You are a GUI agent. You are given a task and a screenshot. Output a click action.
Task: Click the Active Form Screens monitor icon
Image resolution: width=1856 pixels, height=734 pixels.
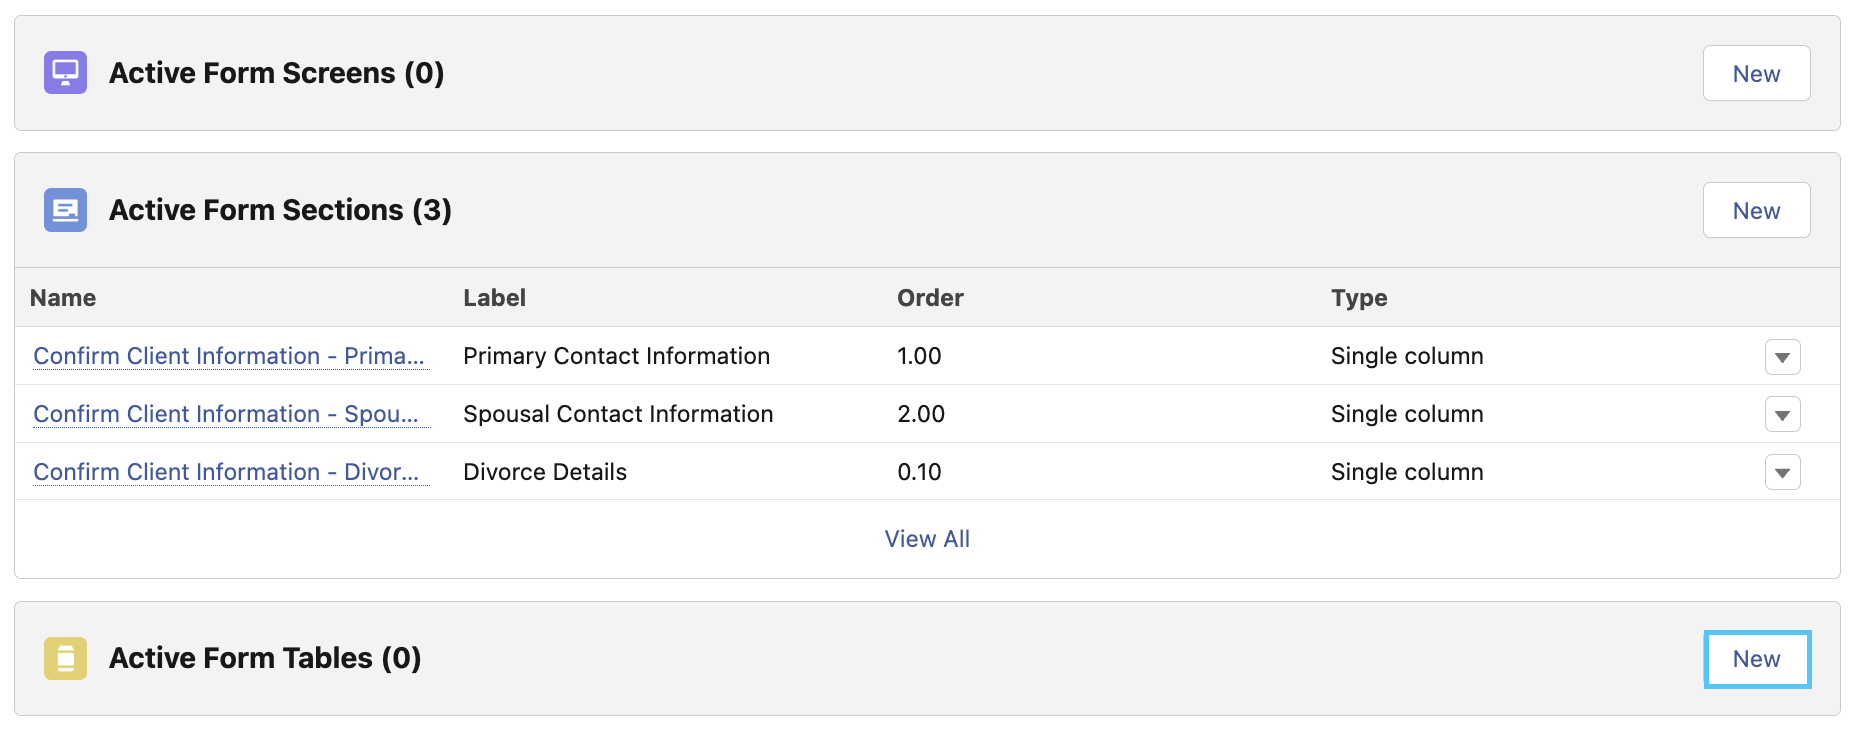[x=65, y=73]
